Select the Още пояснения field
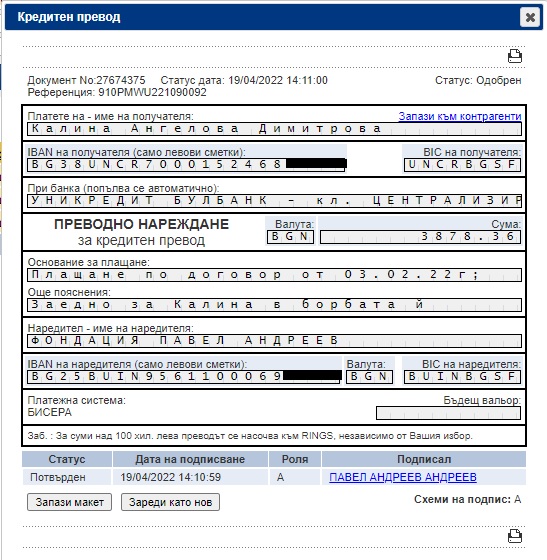Image resolution: width=547 pixels, height=560 pixels. point(274,305)
